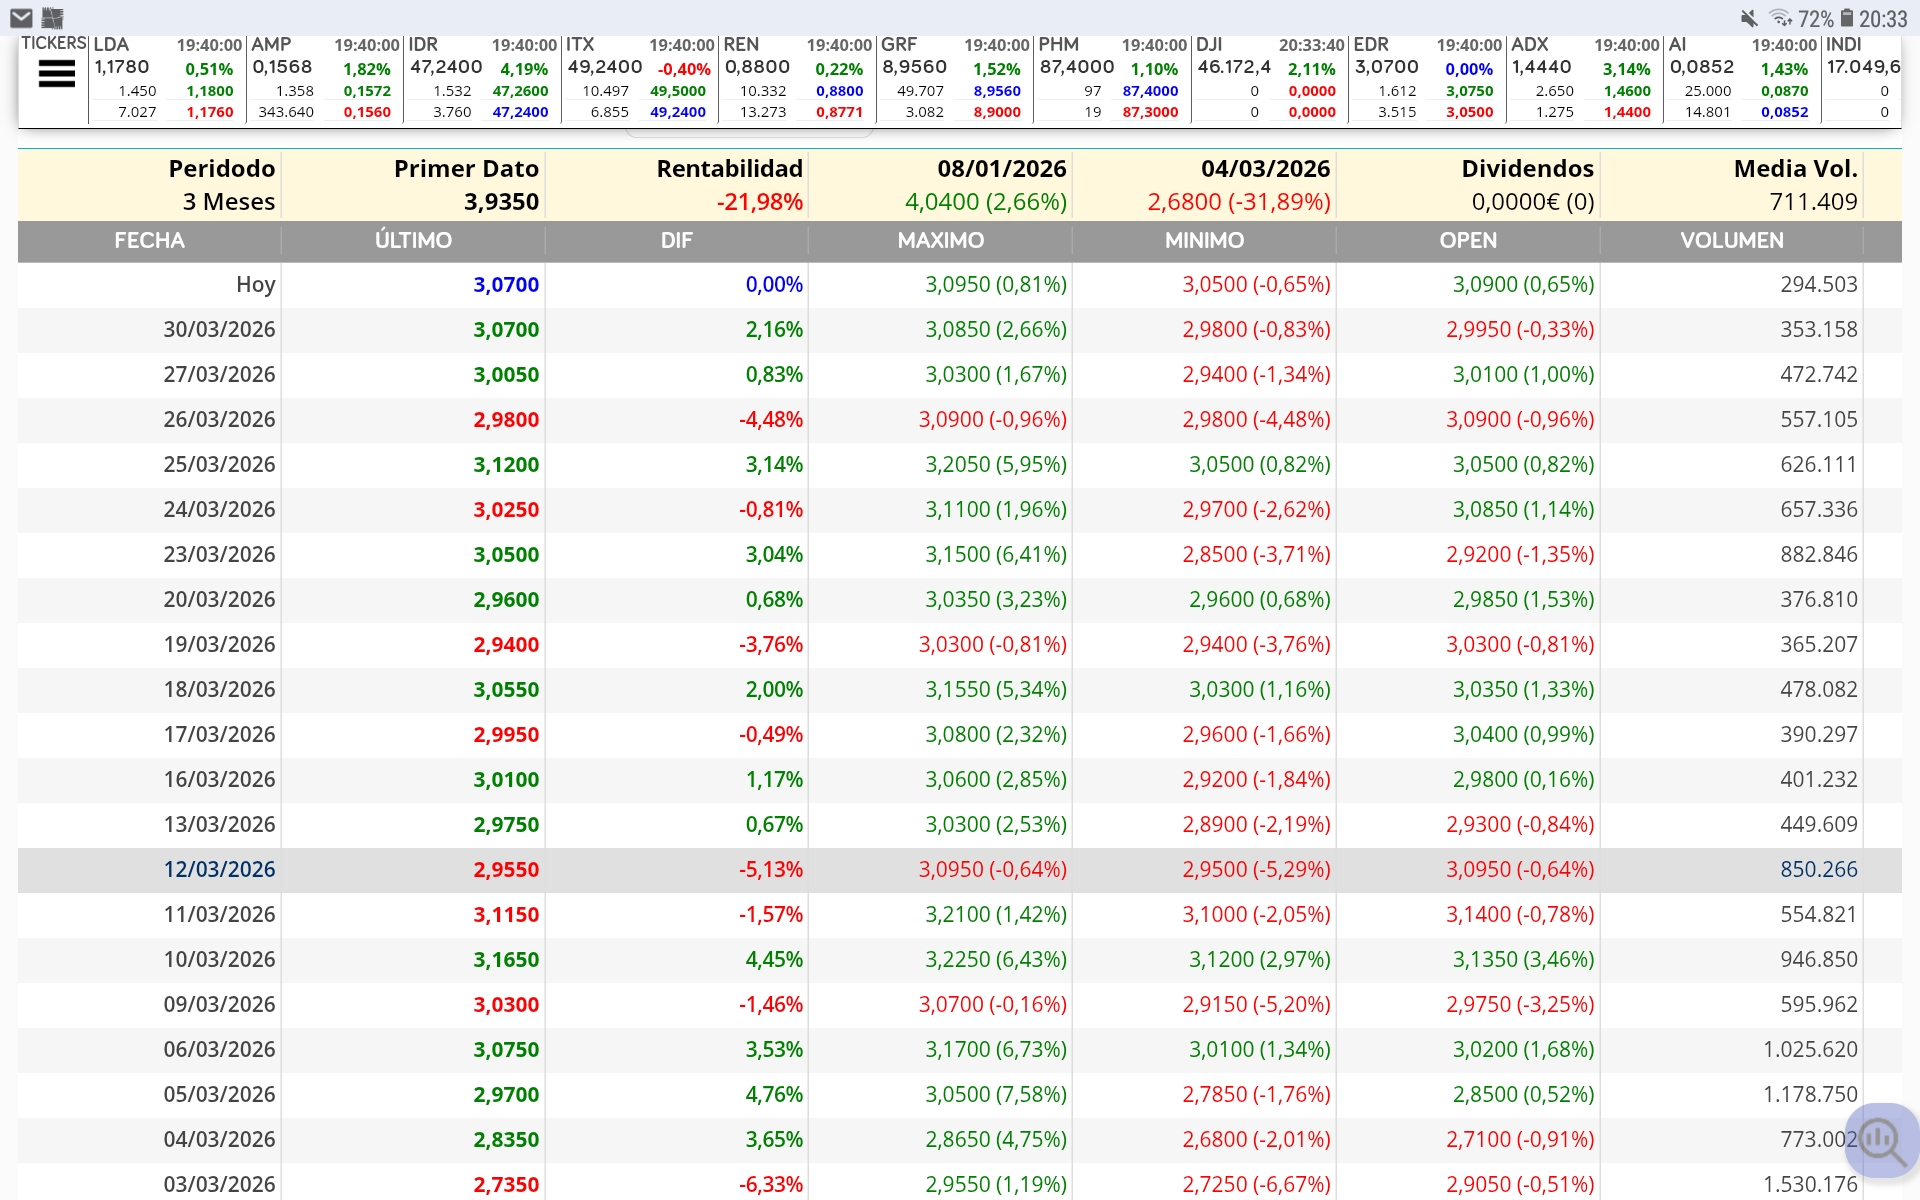This screenshot has width=1920, height=1200.
Task: Sort by the OPEN column header
Action: coord(1468,241)
